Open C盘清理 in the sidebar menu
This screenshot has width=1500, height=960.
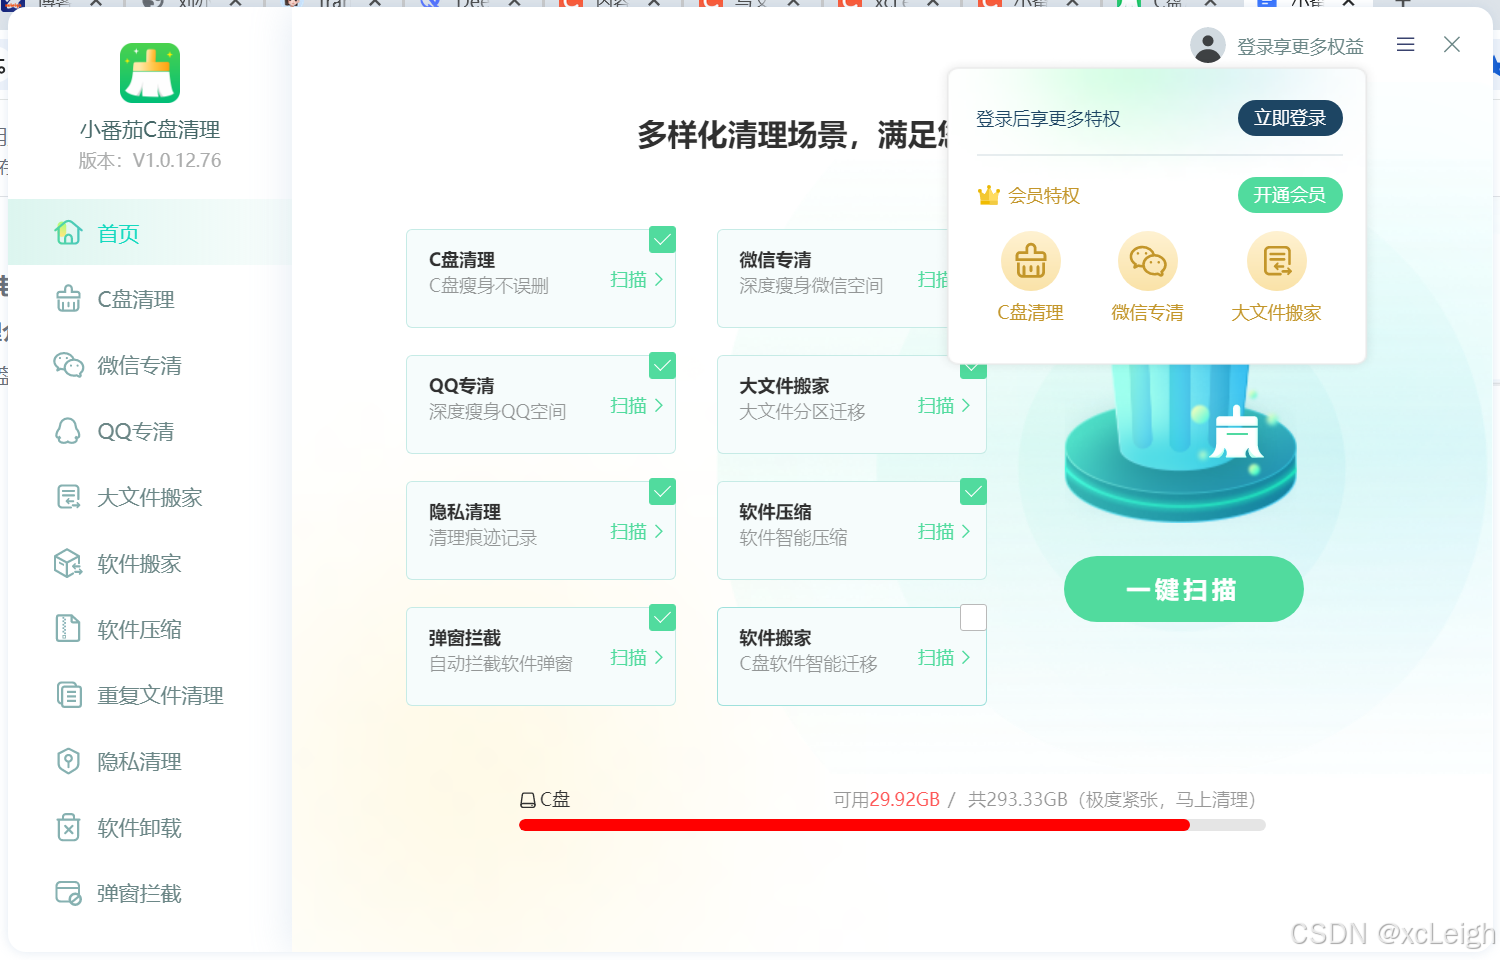pyautogui.click(x=149, y=298)
